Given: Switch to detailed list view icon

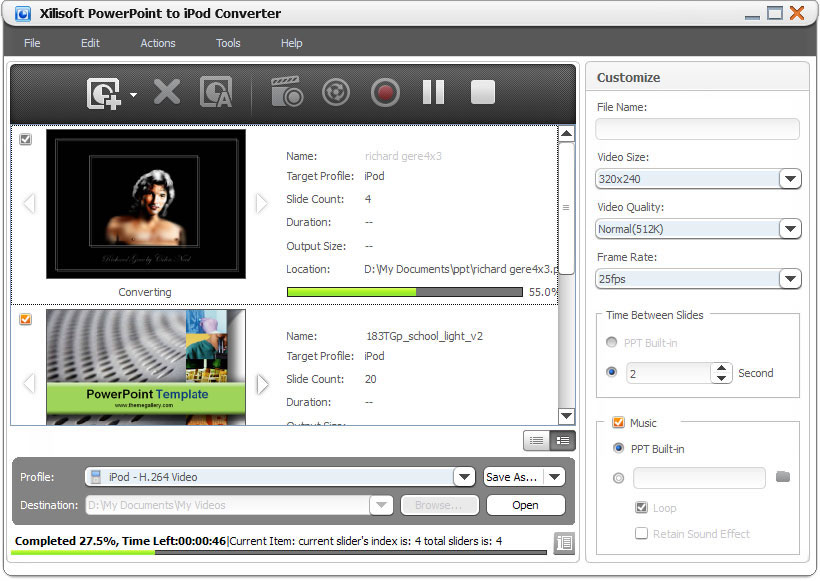Looking at the screenshot, I should (563, 440).
